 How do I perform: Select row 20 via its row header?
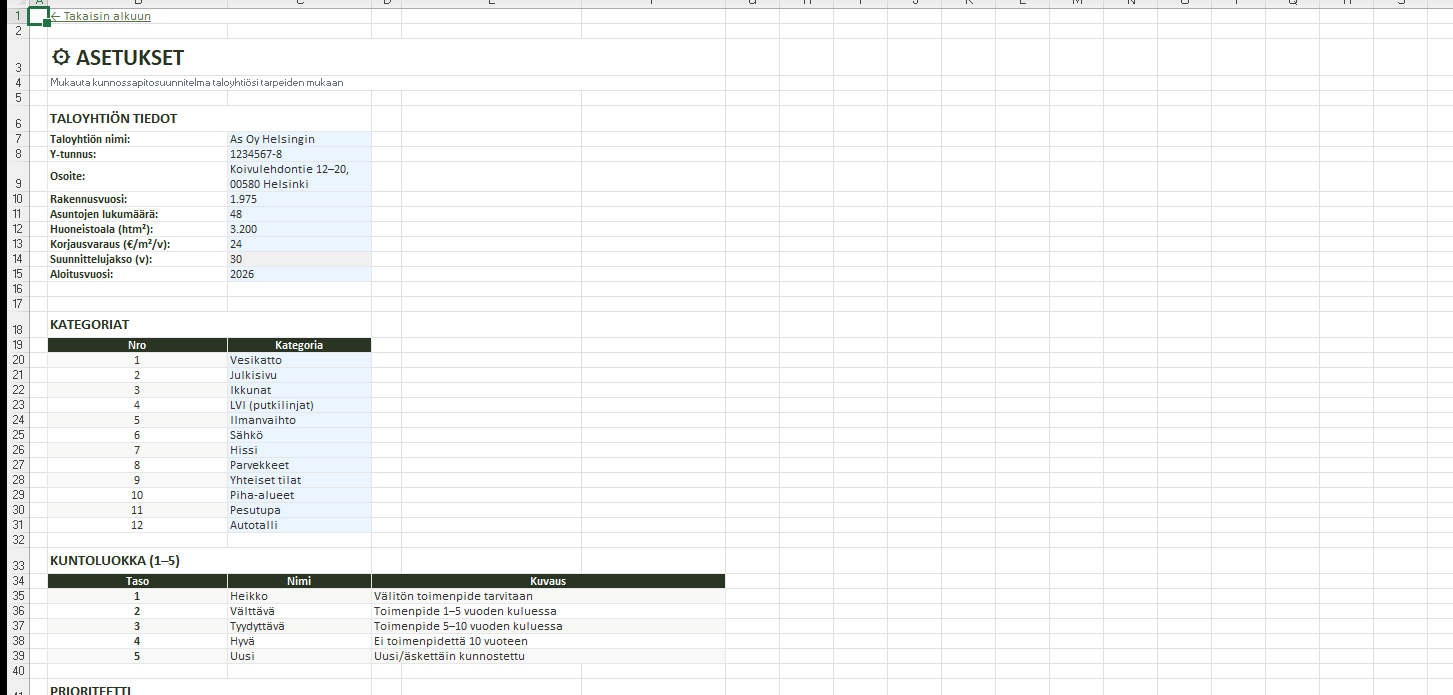[x=17, y=360]
